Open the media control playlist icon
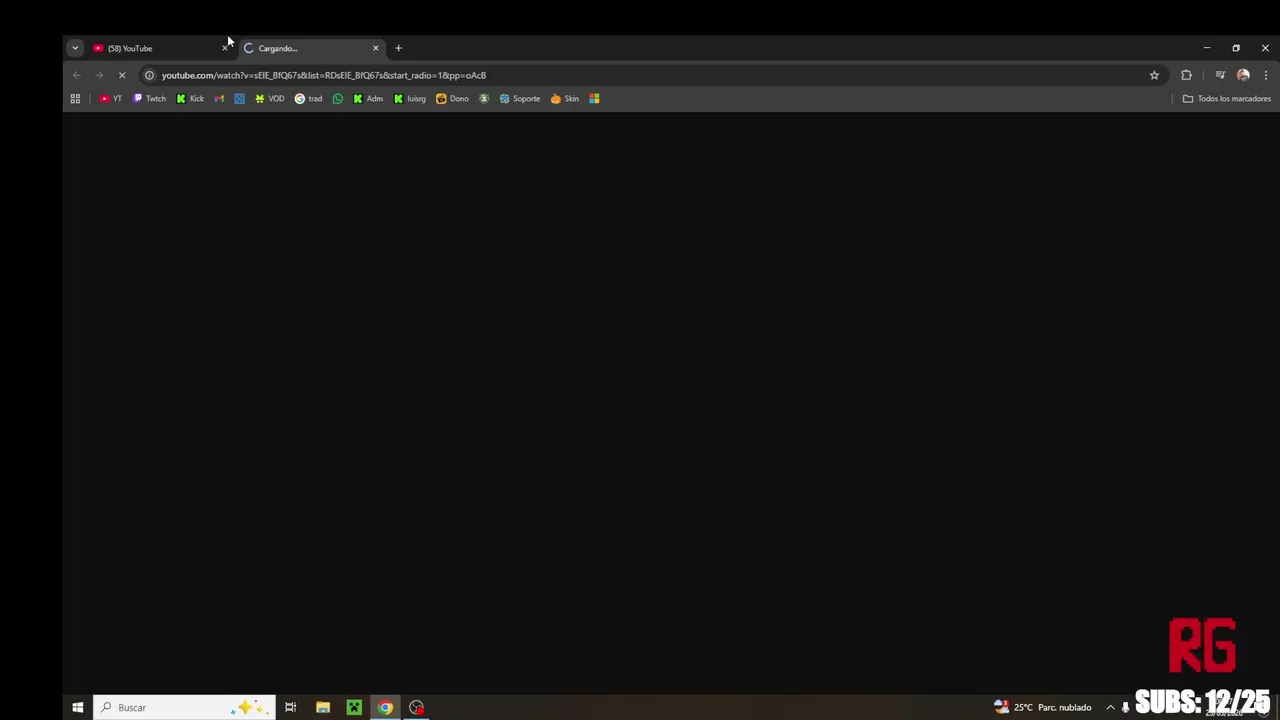This screenshot has width=1280, height=720. [x=1220, y=75]
